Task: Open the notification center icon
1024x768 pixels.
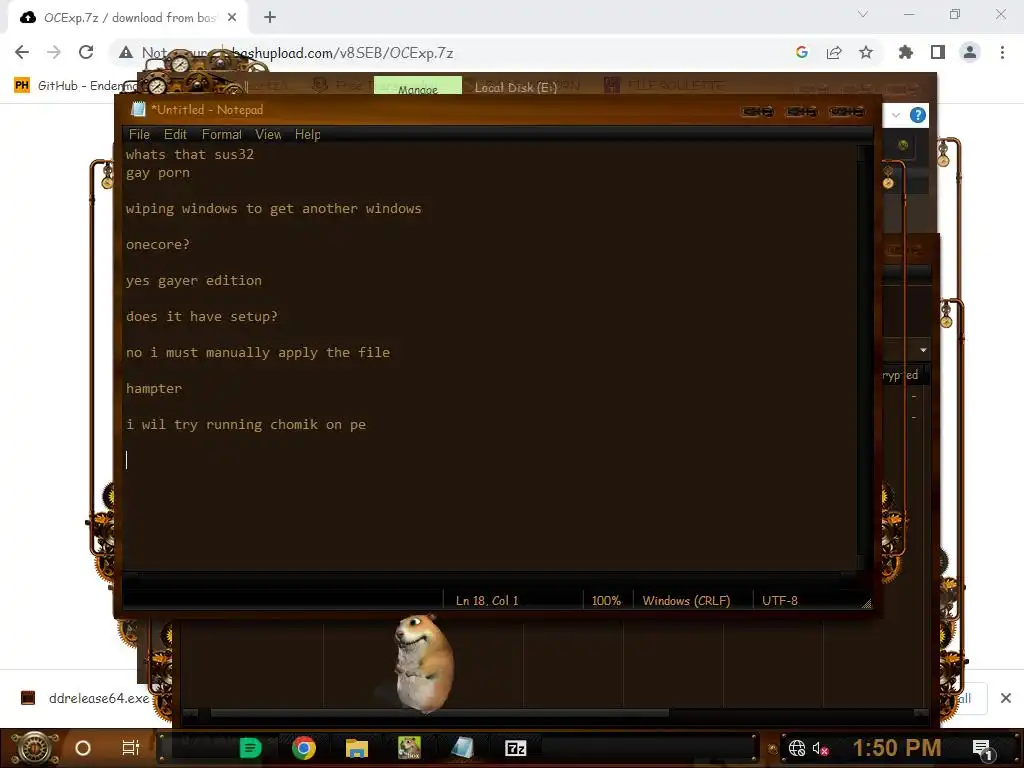Action: (x=982, y=748)
